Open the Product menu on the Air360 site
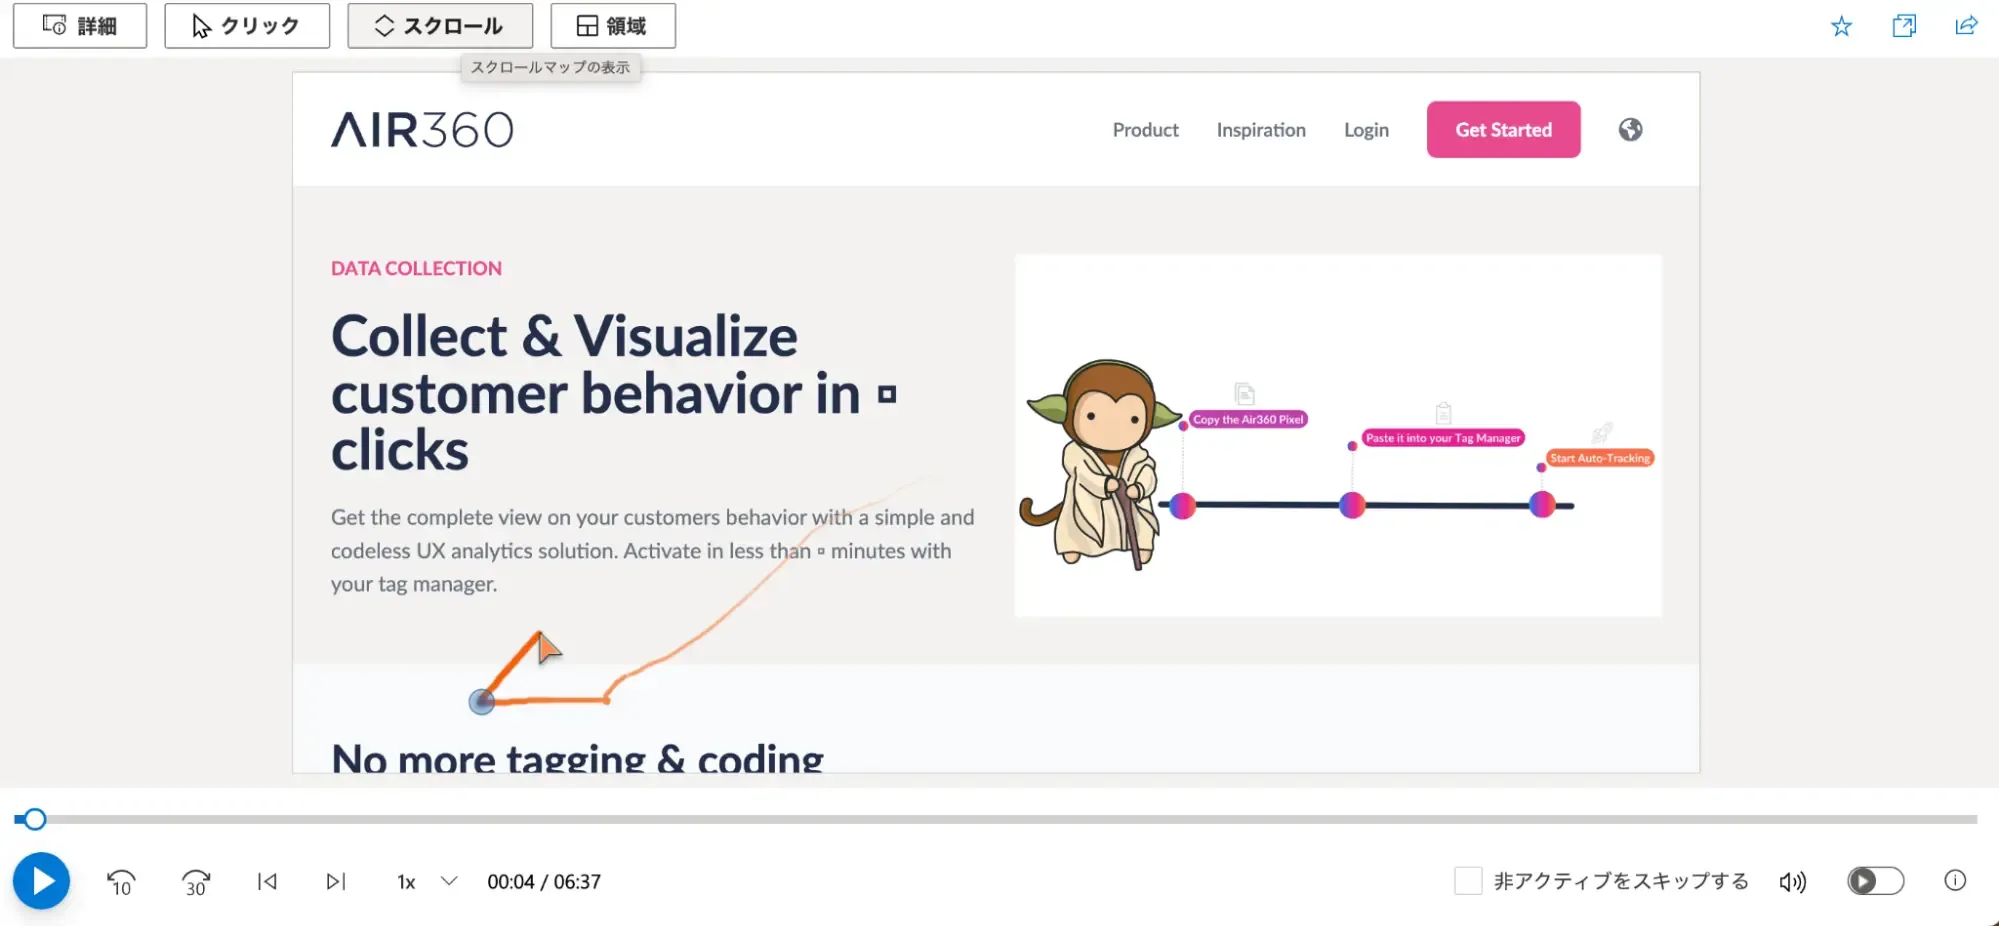Viewport: 1999px width, 927px height. 1145,129
